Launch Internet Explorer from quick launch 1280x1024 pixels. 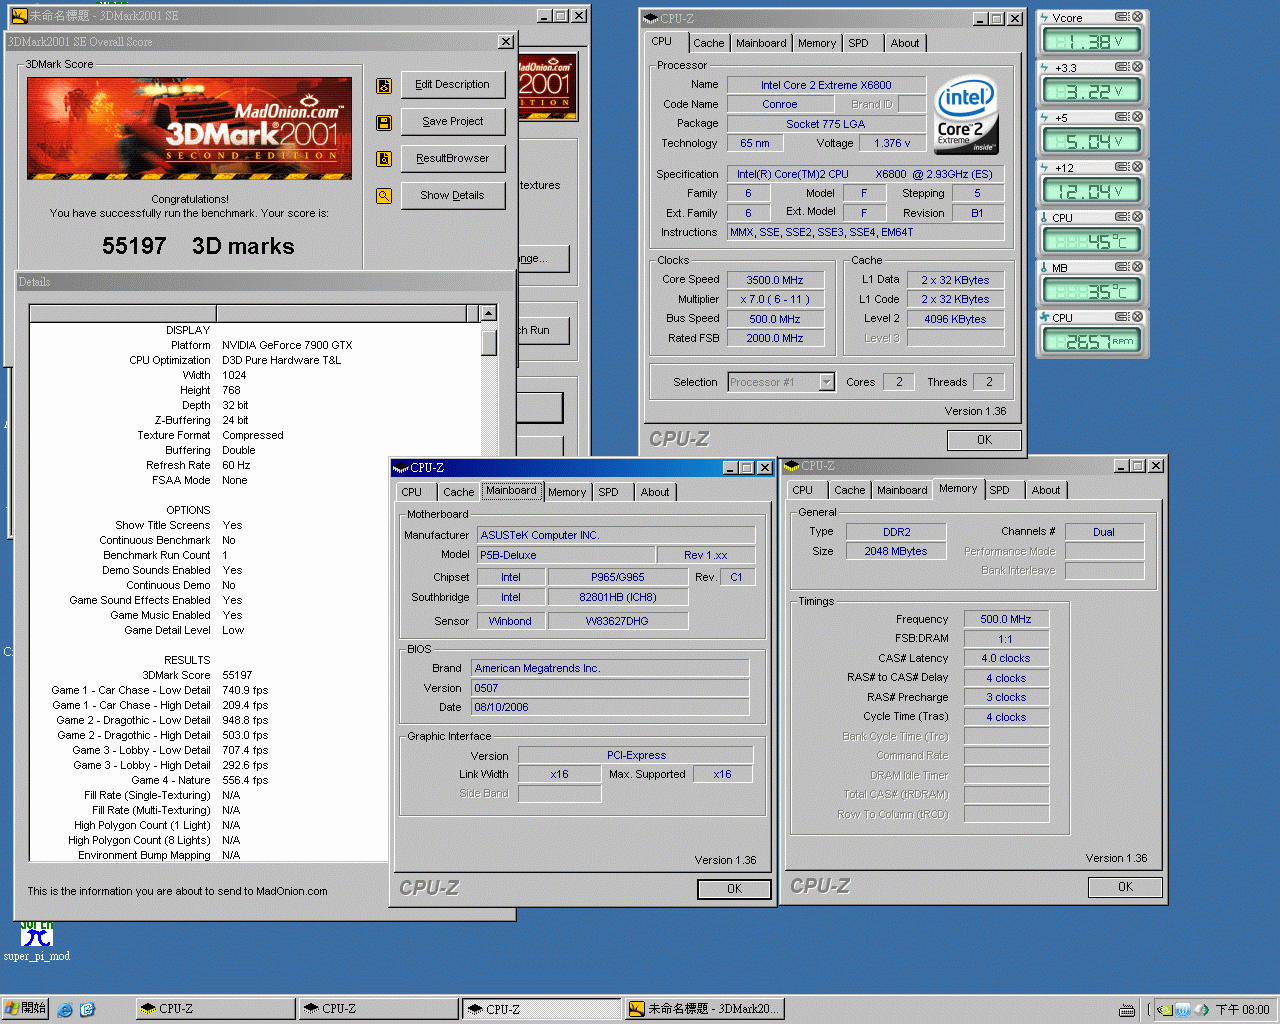(x=65, y=1010)
